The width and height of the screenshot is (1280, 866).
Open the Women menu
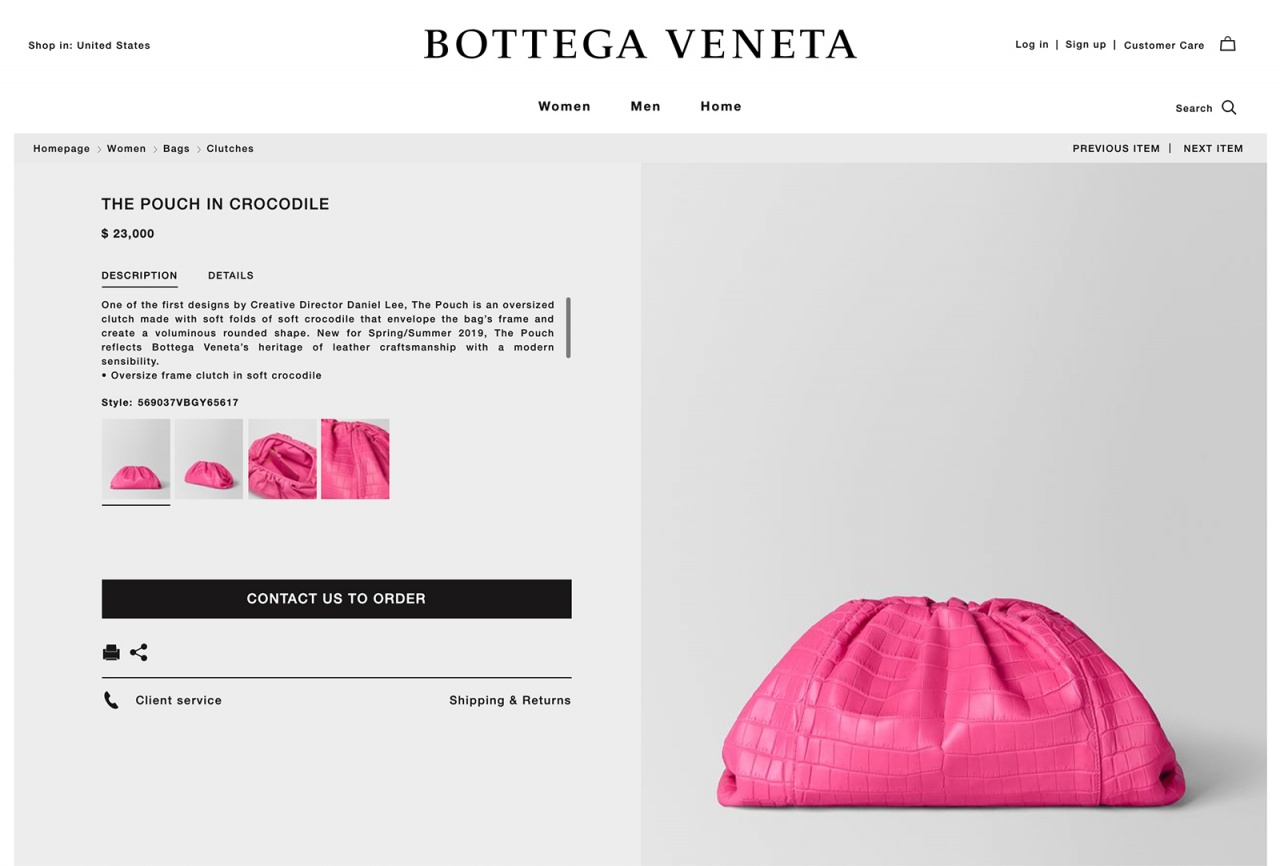coord(564,106)
